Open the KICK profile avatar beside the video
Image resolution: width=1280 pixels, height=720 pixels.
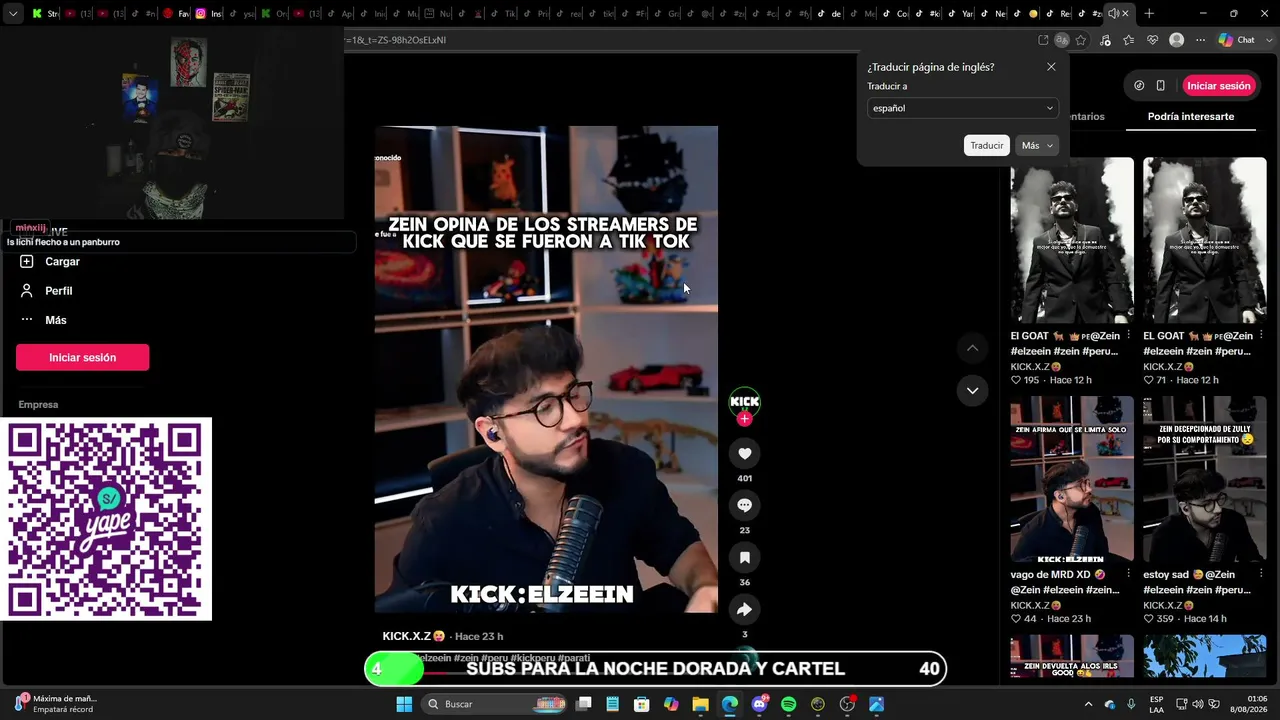(x=744, y=401)
